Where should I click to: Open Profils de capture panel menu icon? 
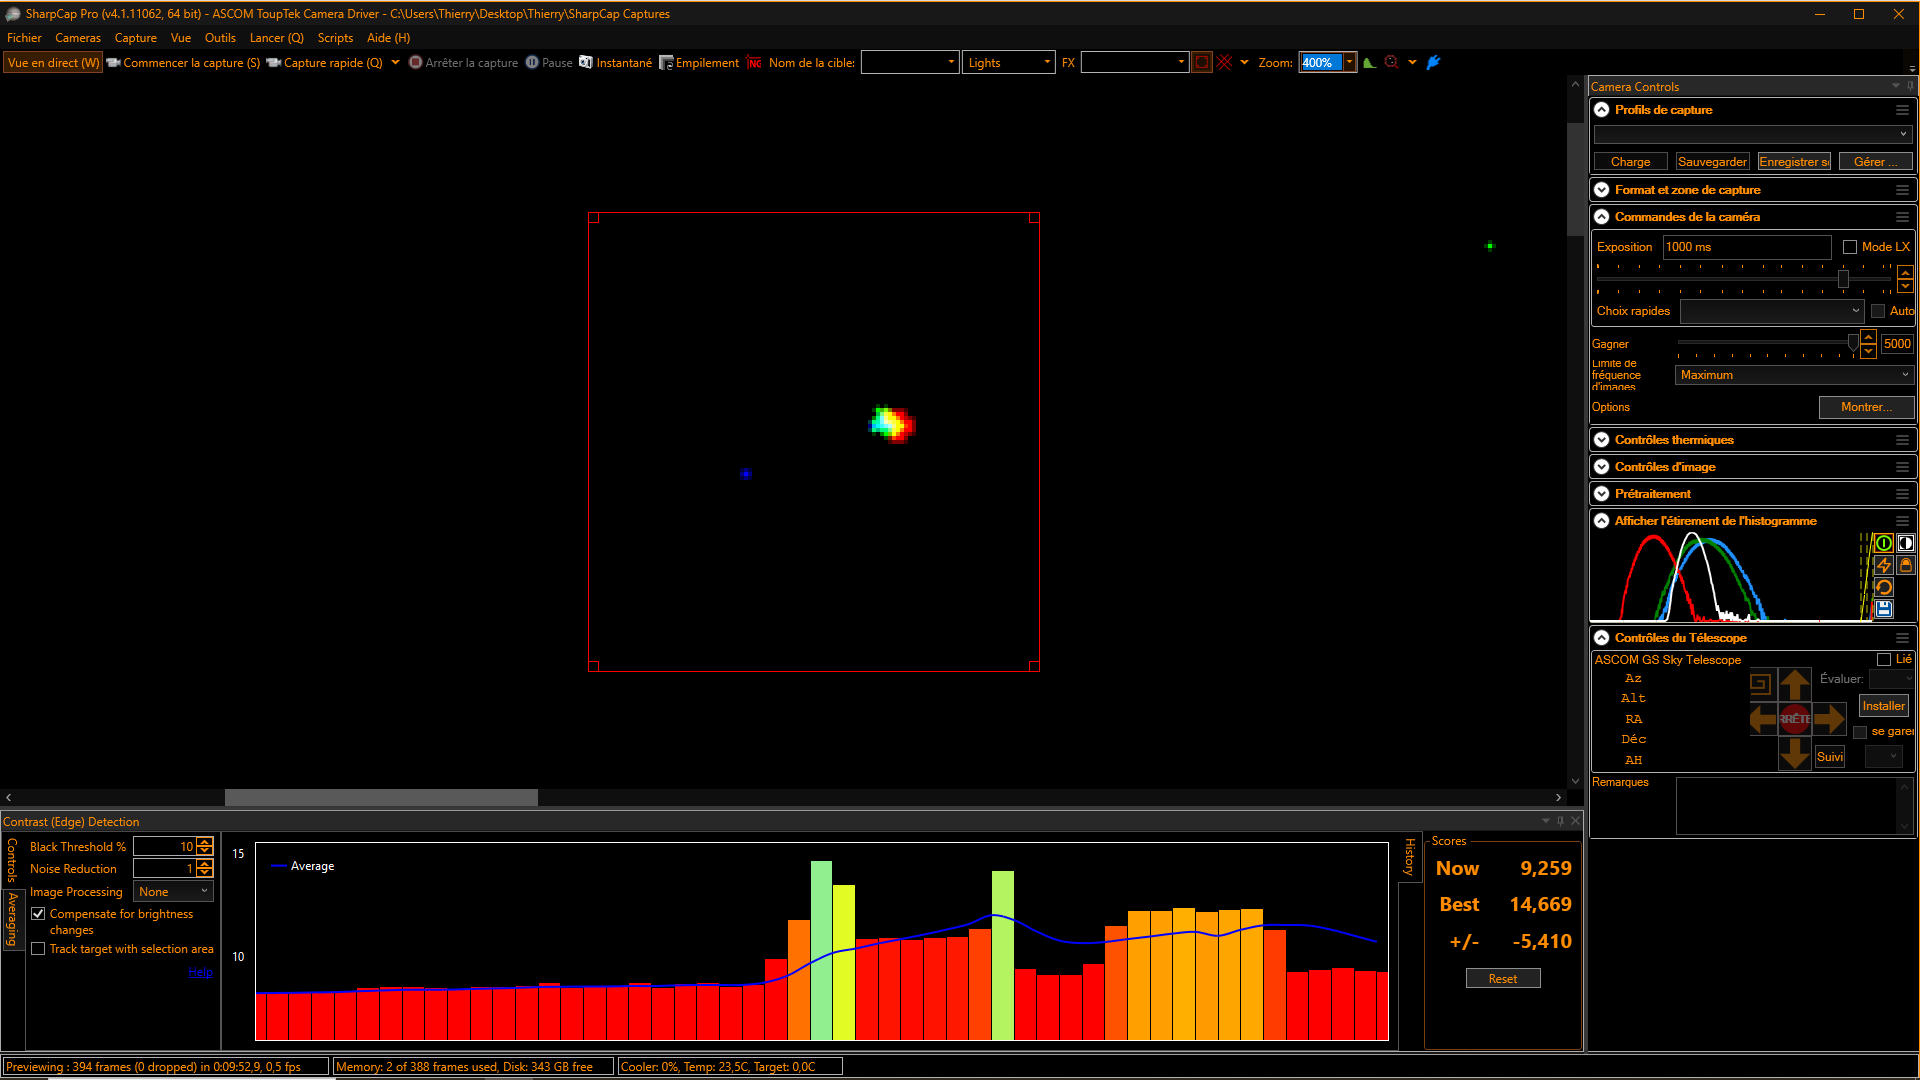point(1902,110)
